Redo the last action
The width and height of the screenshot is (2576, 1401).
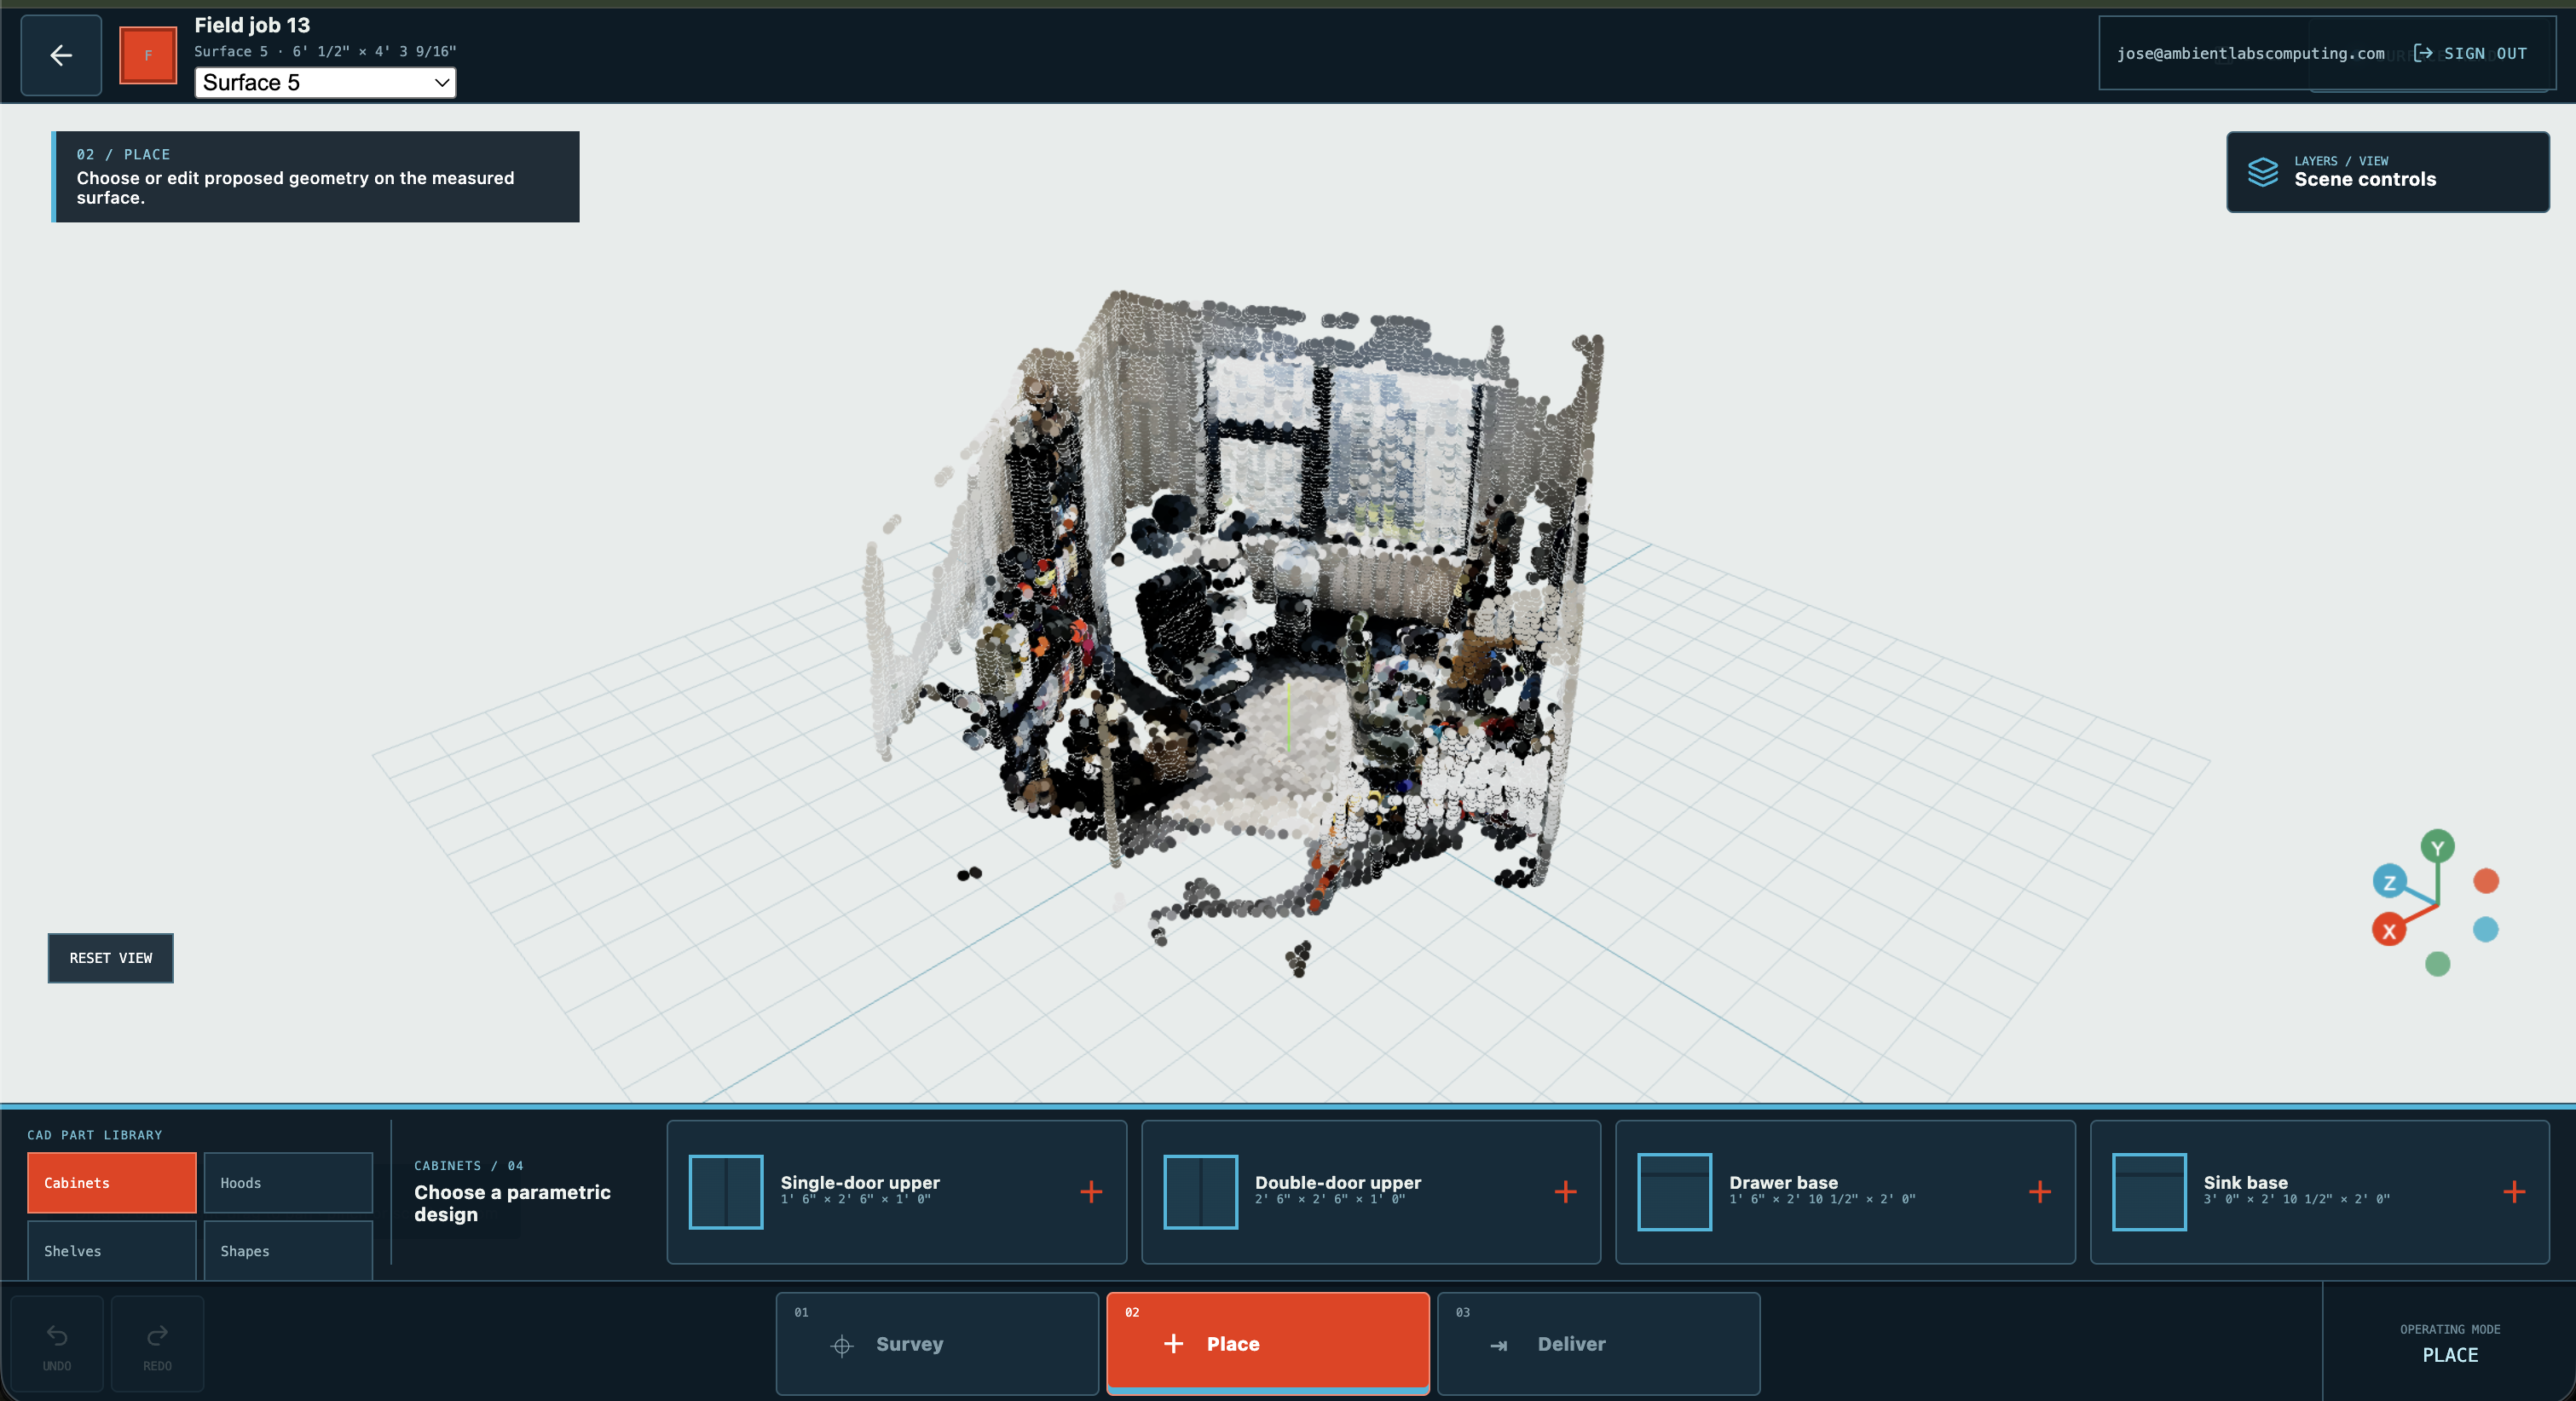click(x=157, y=1344)
